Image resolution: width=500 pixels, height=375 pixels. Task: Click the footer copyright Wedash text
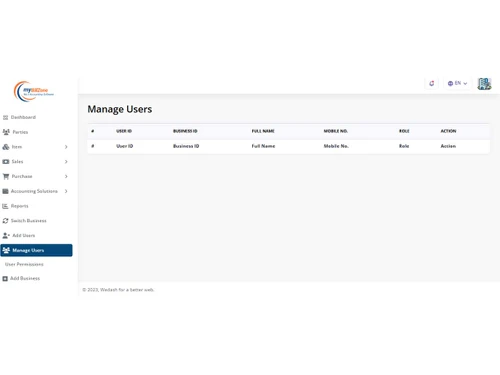118,290
